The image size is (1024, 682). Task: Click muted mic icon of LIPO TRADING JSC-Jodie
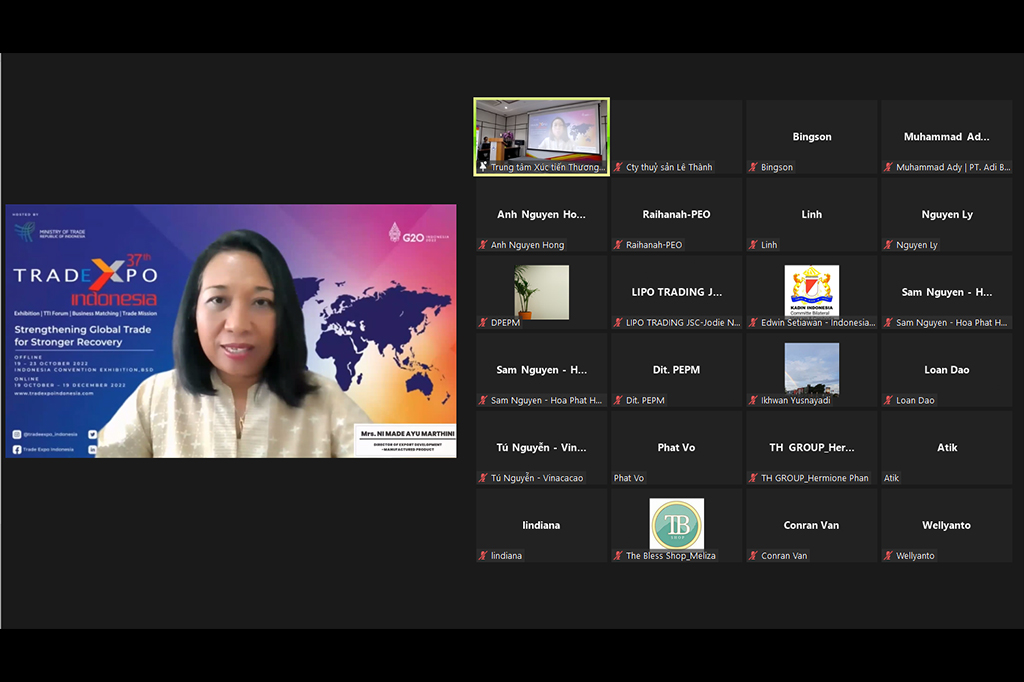click(618, 323)
